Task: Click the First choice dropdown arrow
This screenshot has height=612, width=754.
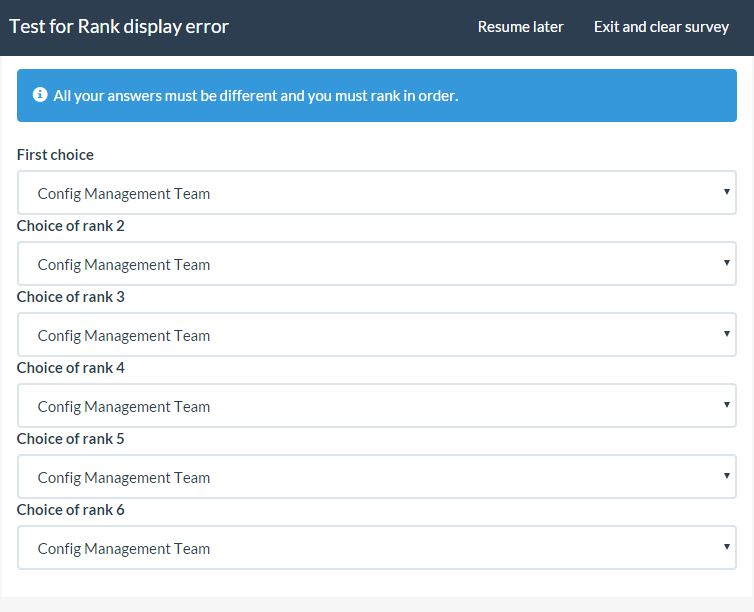Action: pyautogui.click(x=727, y=193)
